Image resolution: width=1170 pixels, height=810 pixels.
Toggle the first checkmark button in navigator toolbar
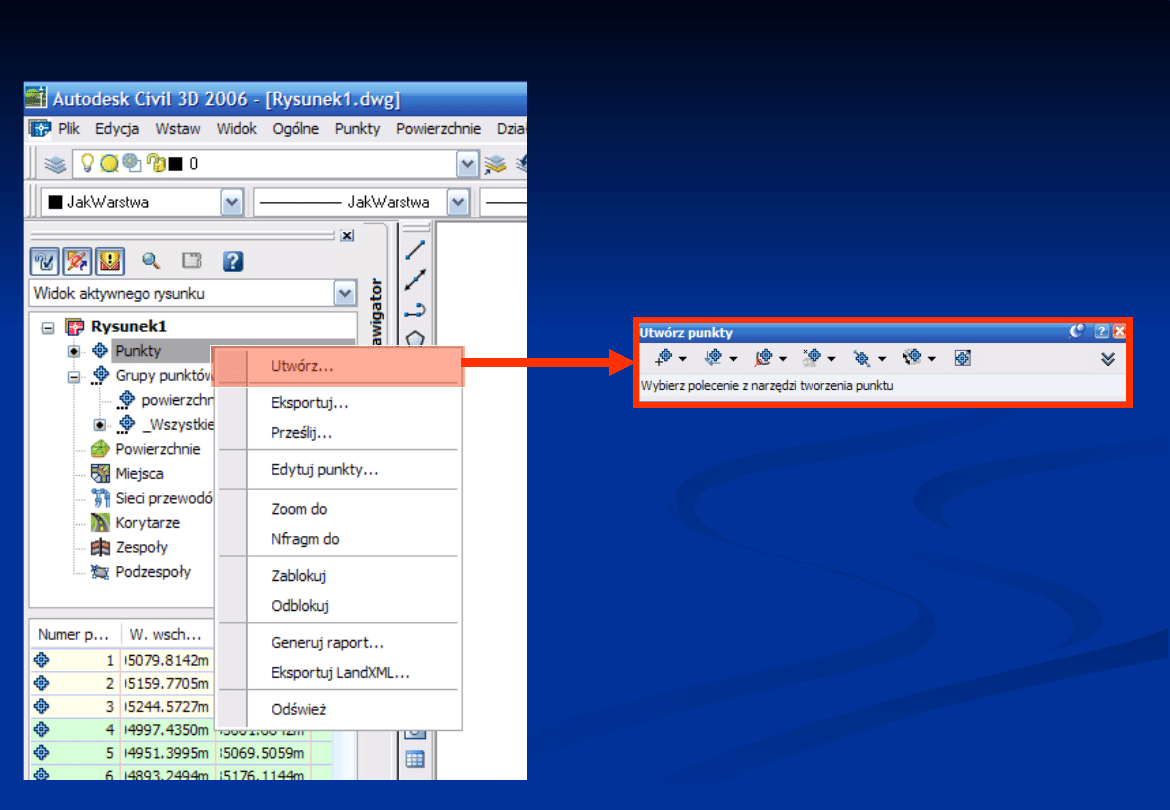pyautogui.click(x=45, y=262)
